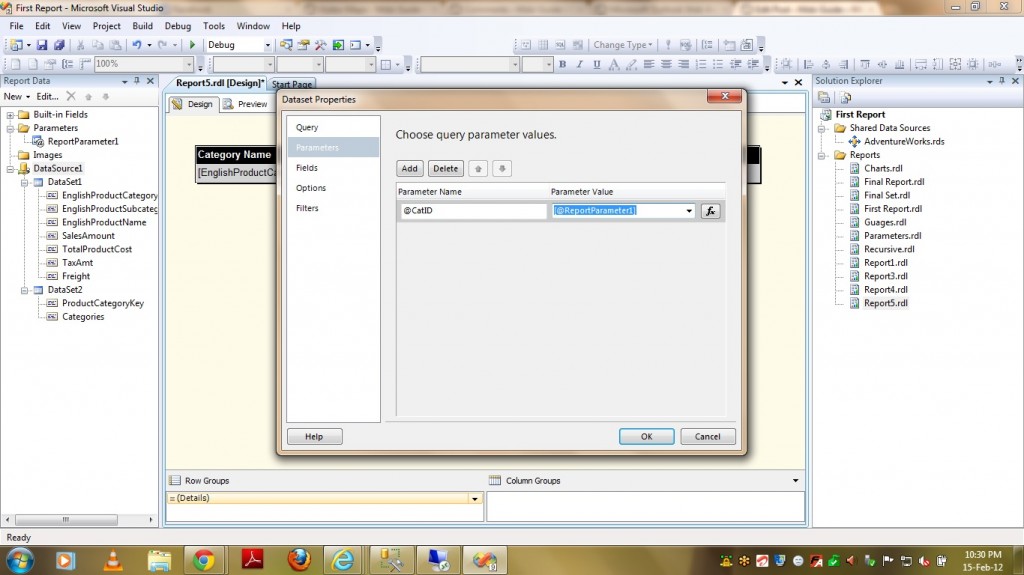The width and height of the screenshot is (1024, 575).
Task: Click the move parameter up arrow
Action: coord(479,169)
